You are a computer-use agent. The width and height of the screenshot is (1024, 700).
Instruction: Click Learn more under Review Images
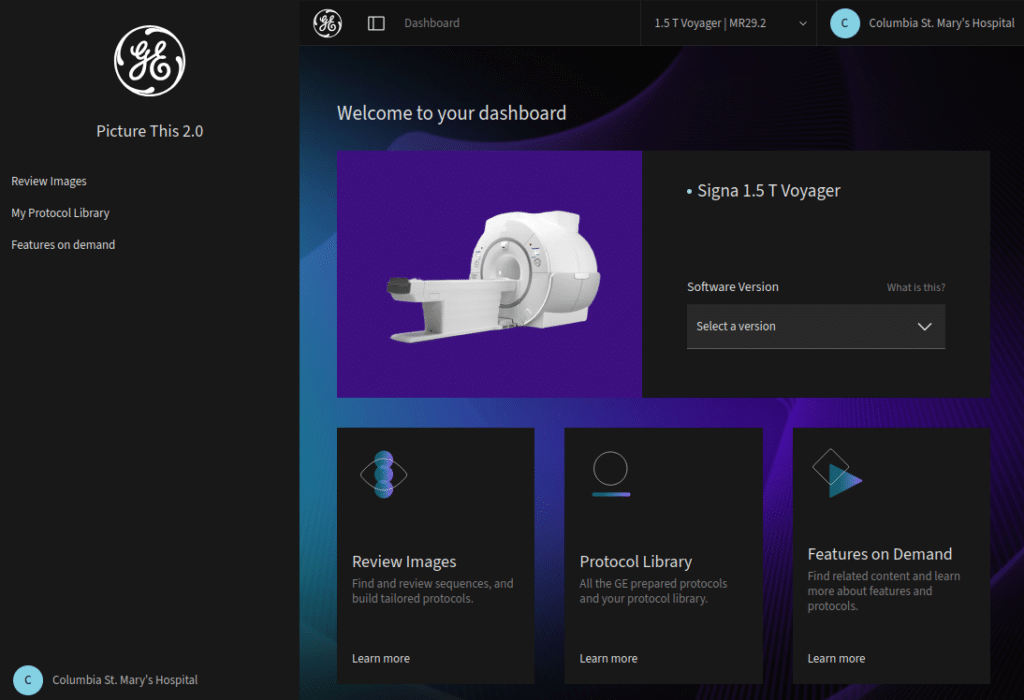[380, 658]
